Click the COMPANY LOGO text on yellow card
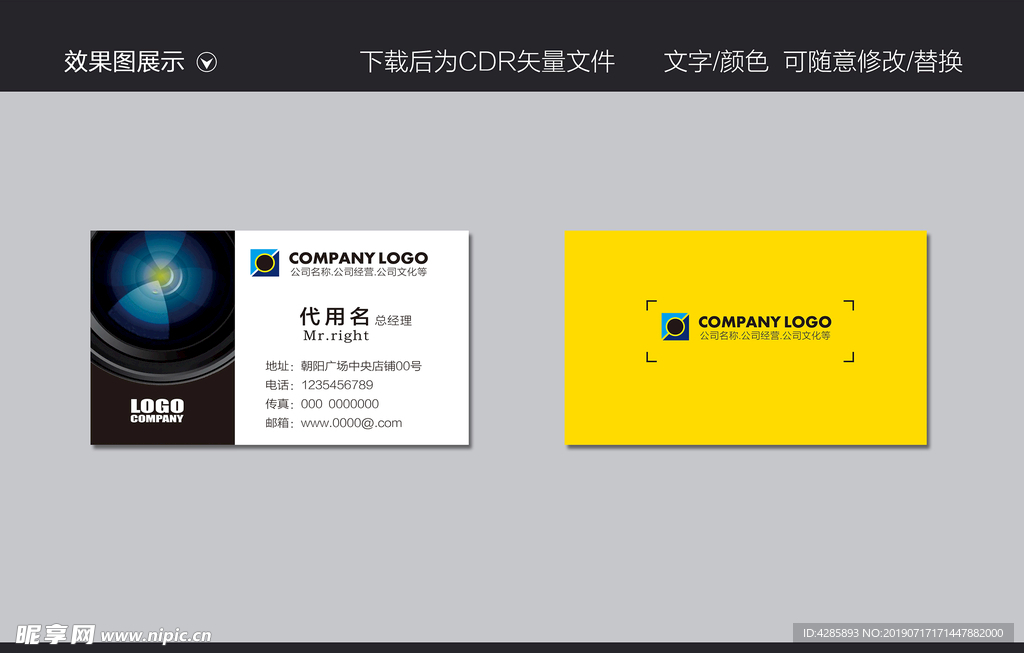Screen dimensions: 1024x653 tap(764, 322)
